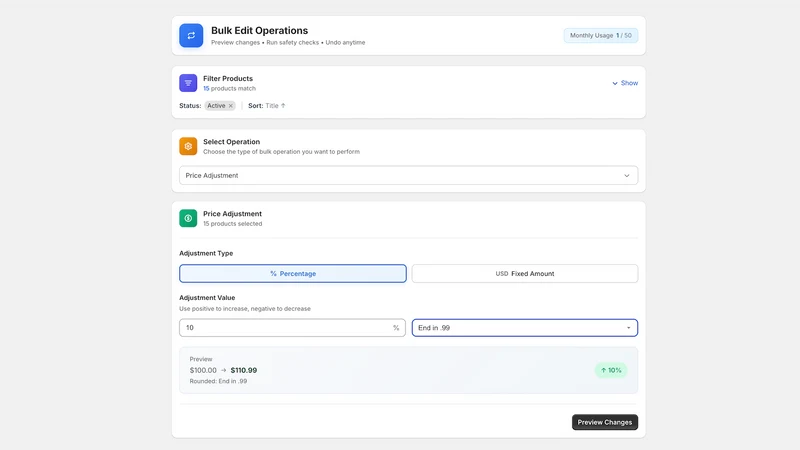Click the Preview Changes button

pyautogui.click(x=605, y=422)
